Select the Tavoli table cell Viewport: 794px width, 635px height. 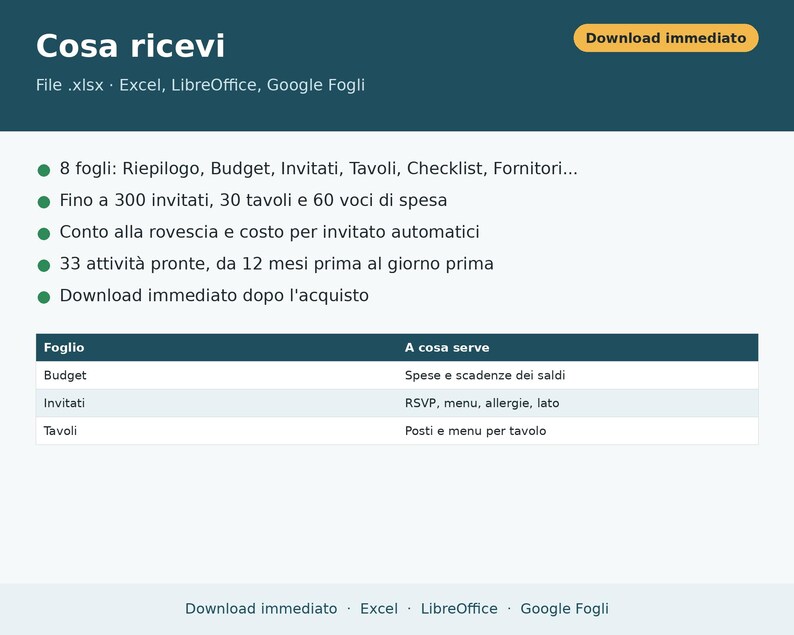click(216, 431)
